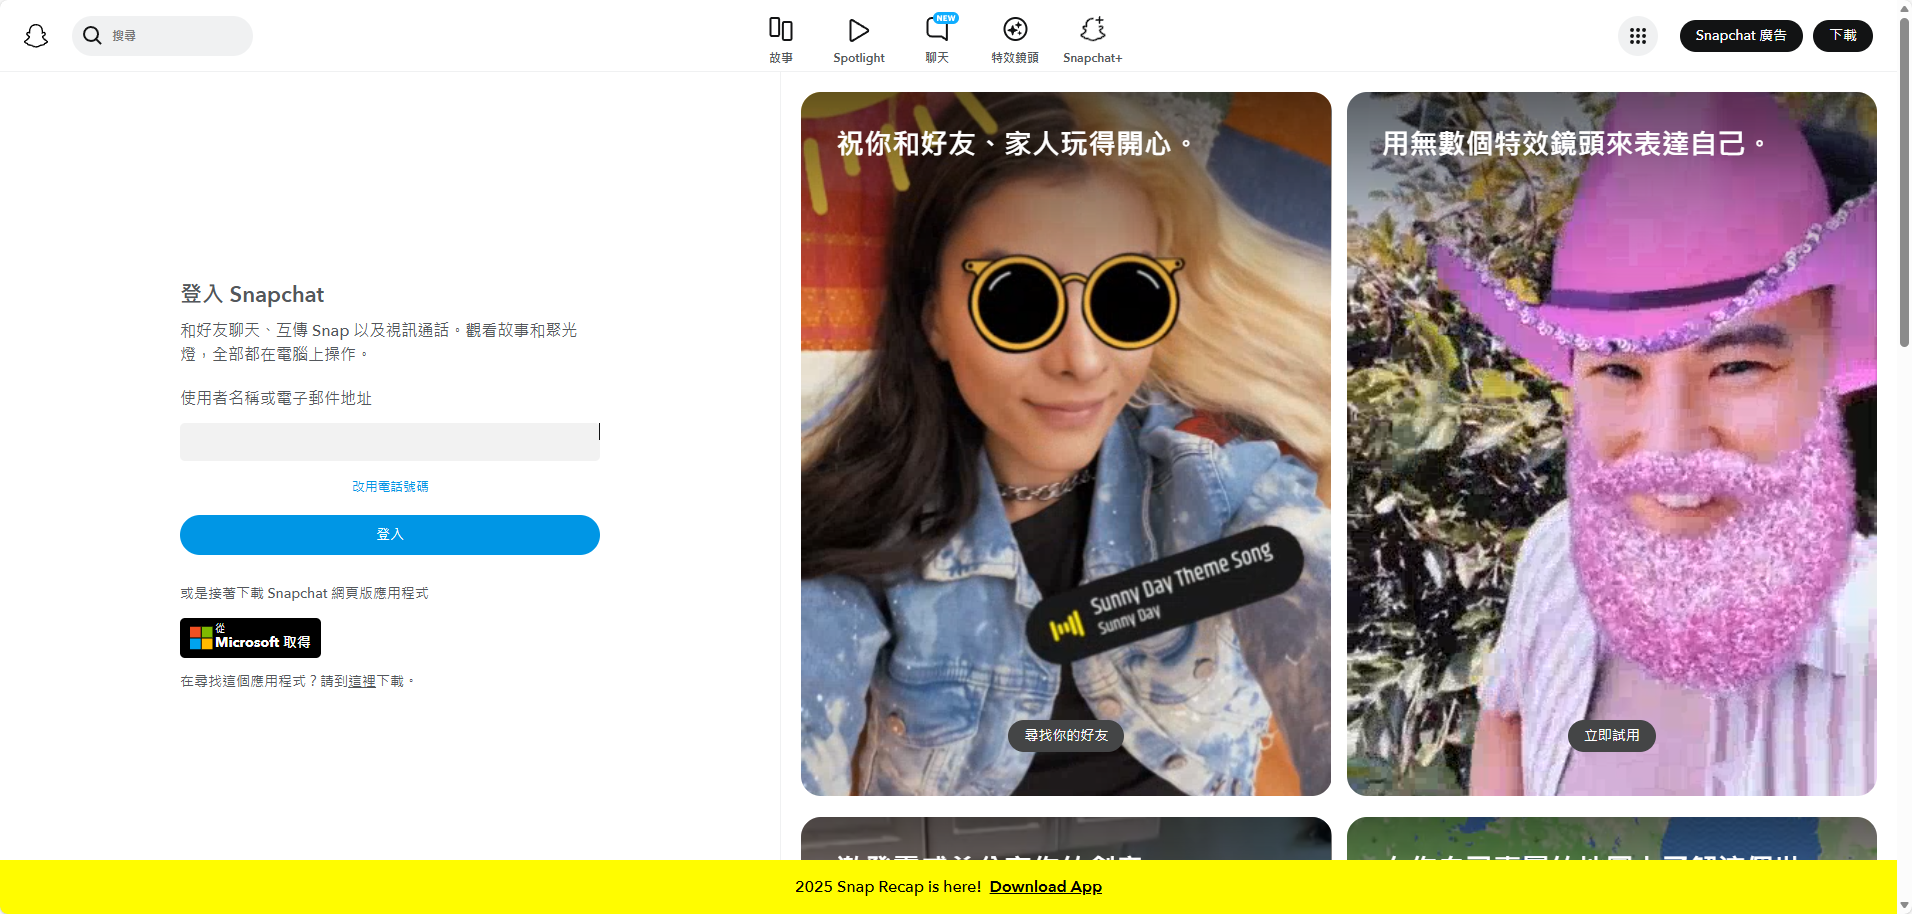Click the Snapchat ghost logo
Viewport: 1912px width, 914px height.
click(x=36, y=35)
